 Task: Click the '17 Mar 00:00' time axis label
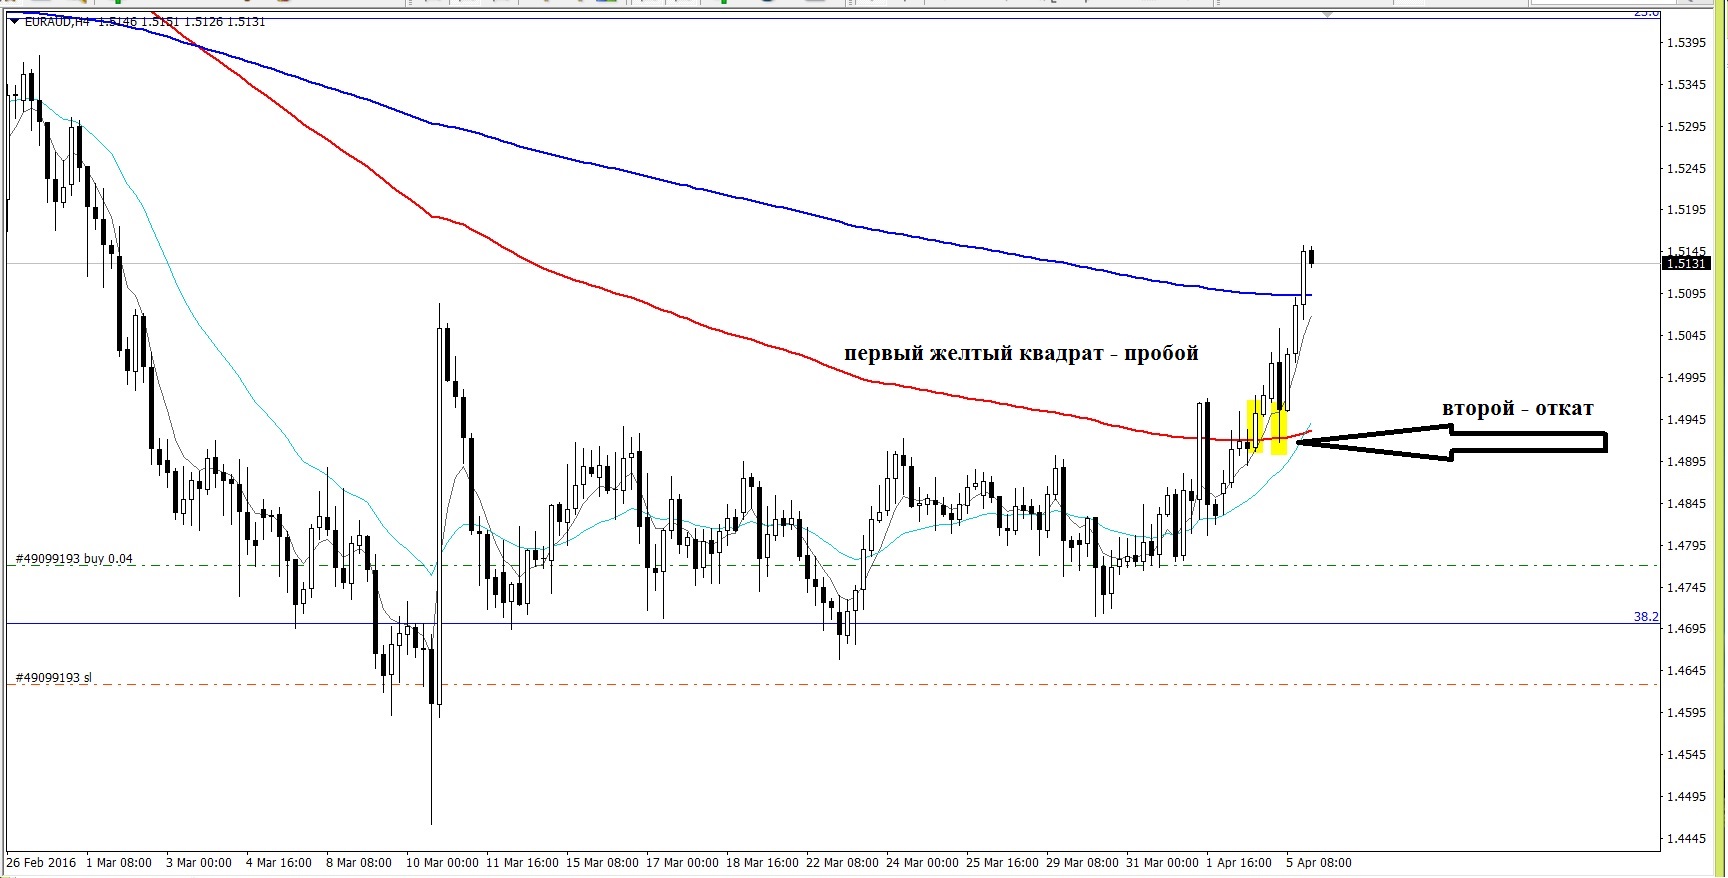coord(682,862)
